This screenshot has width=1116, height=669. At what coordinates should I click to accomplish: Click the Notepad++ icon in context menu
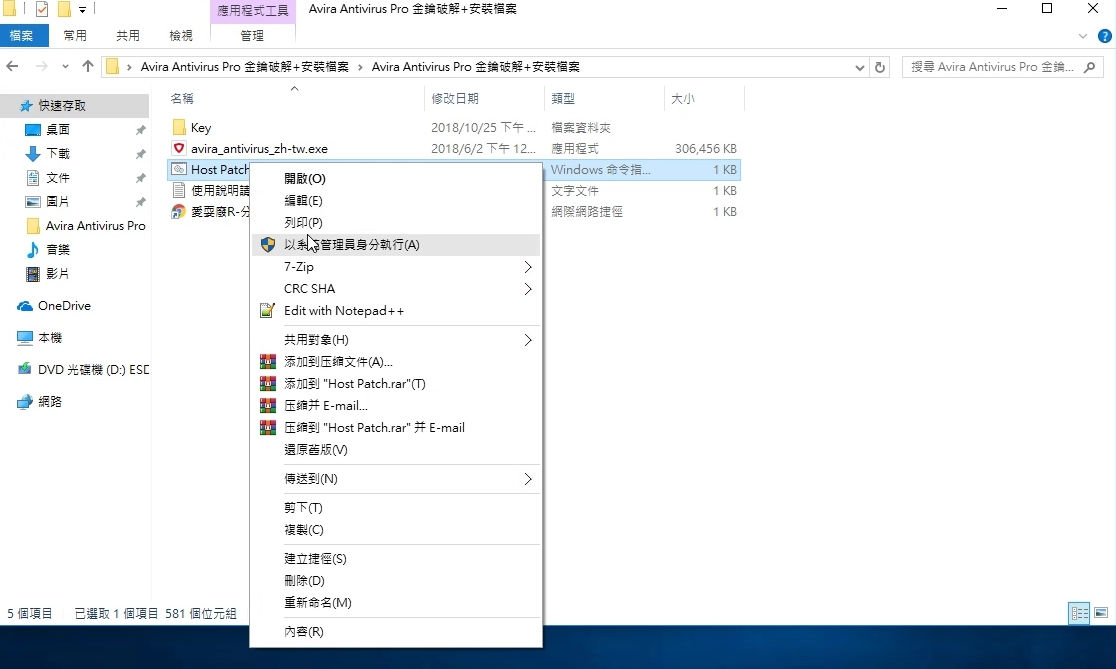point(267,311)
